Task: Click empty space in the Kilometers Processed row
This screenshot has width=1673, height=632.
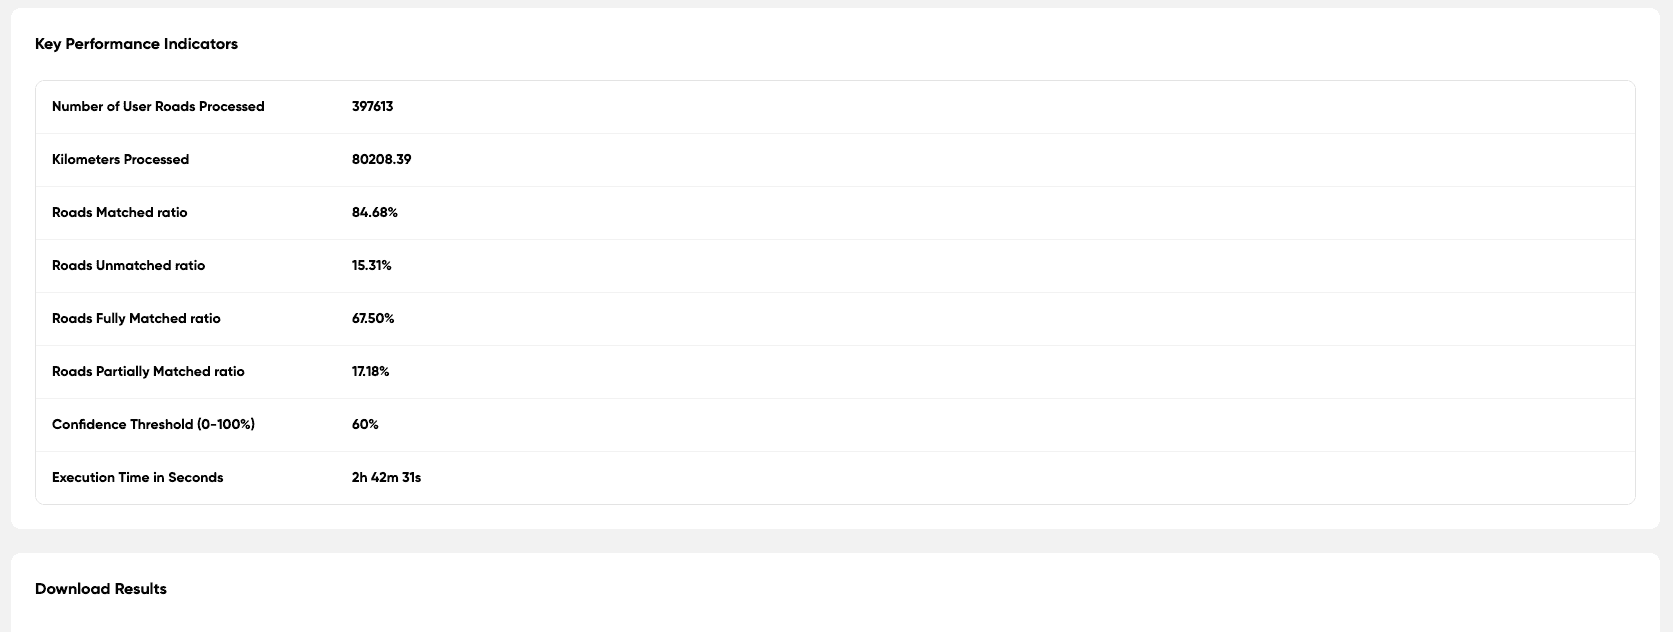Action: pos(1000,160)
